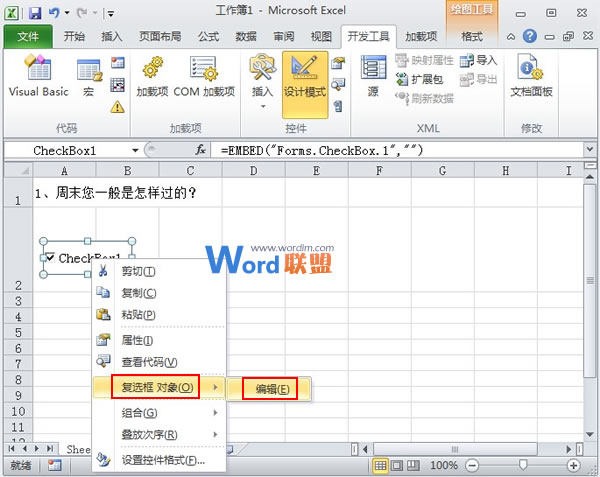Open the Visual Basic editor
Image resolution: width=600 pixels, height=477 pixels.
[38, 76]
